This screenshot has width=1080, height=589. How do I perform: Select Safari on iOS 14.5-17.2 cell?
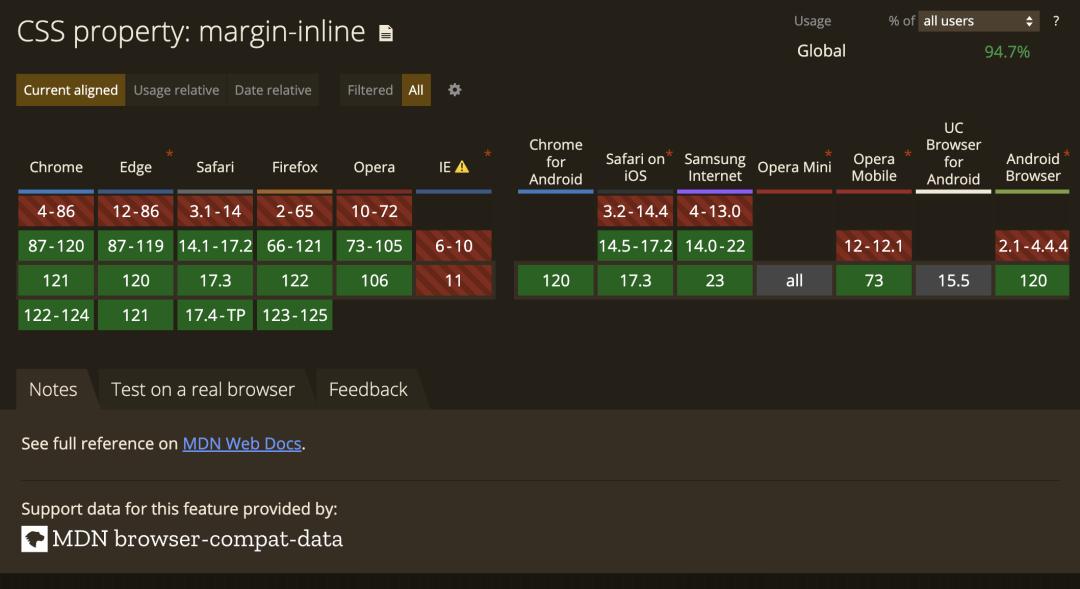(x=635, y=246)
